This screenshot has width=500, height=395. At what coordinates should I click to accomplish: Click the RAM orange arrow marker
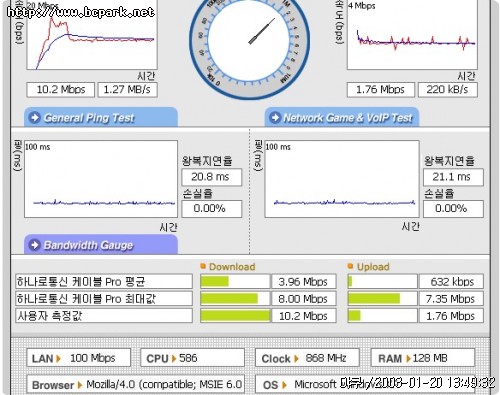tap(408, 359)
